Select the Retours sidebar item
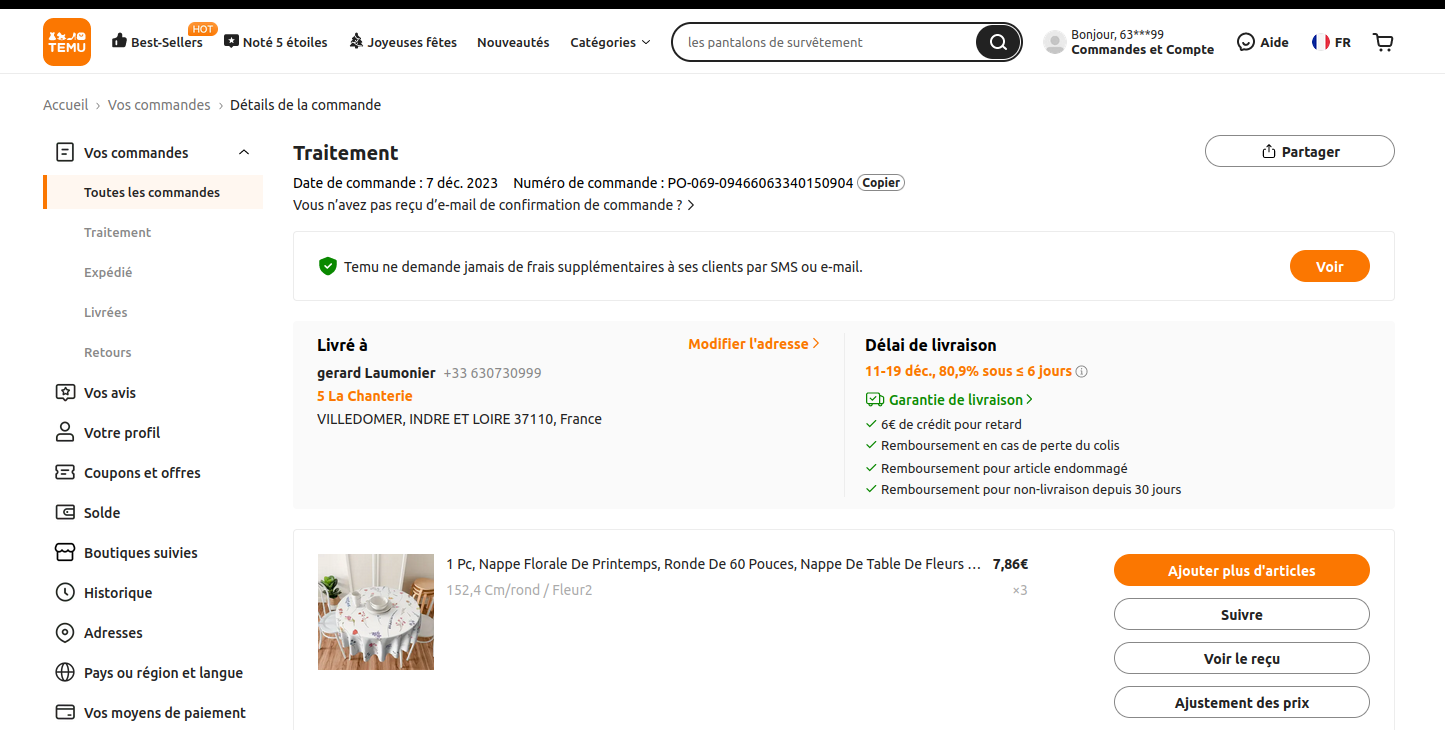The image size is (1445, 730). [108, 353]
